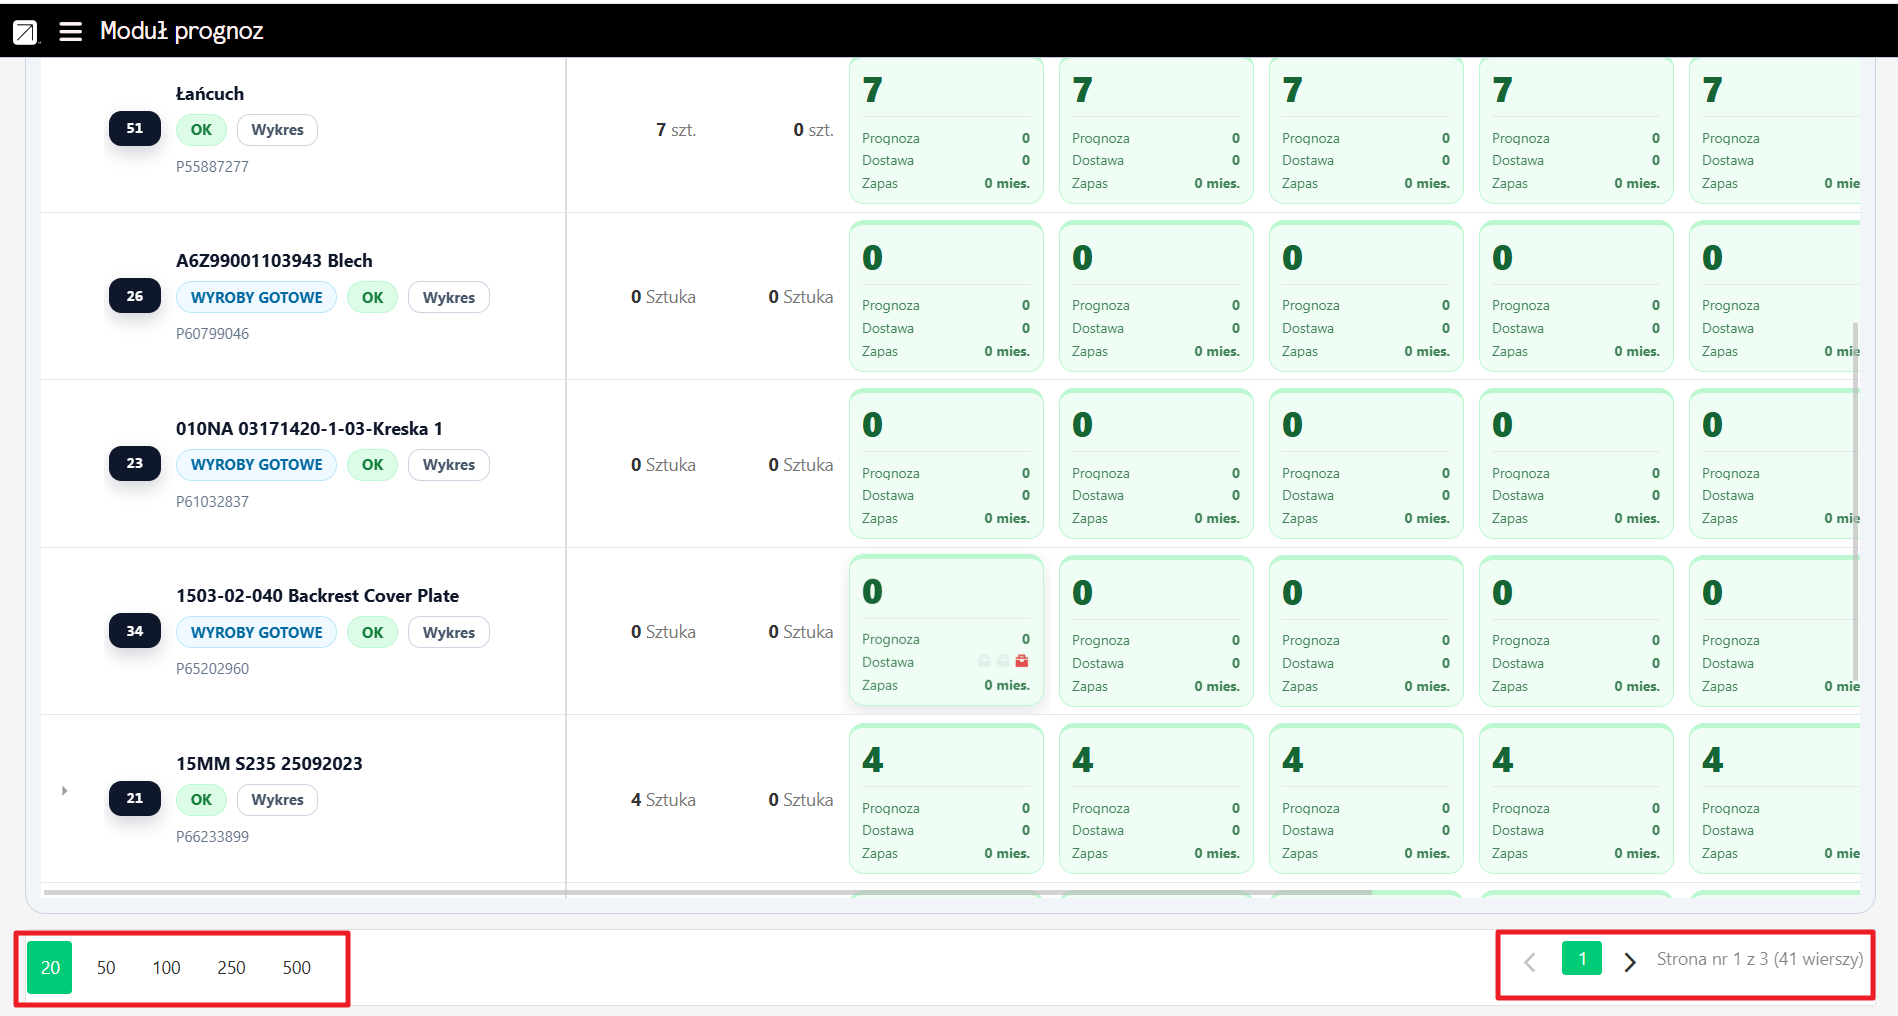Screen dimensions: 1898x1016
Task: Expand the 15MM S235 25092023 row
Action: coord(65,791)
